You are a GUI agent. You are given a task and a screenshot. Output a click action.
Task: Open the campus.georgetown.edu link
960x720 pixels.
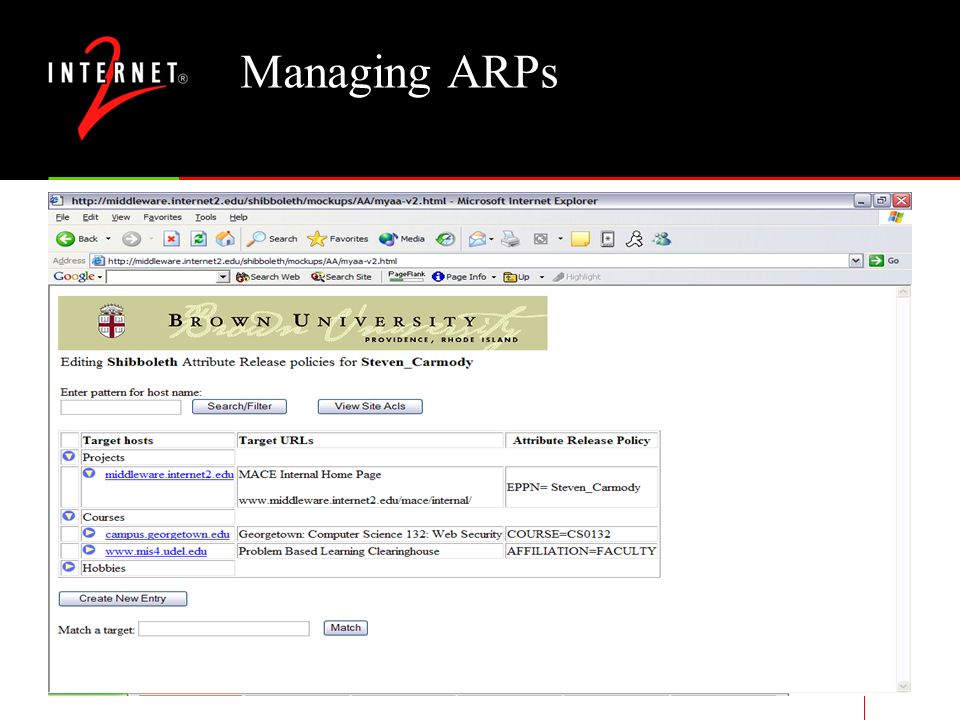coord(167,534)
